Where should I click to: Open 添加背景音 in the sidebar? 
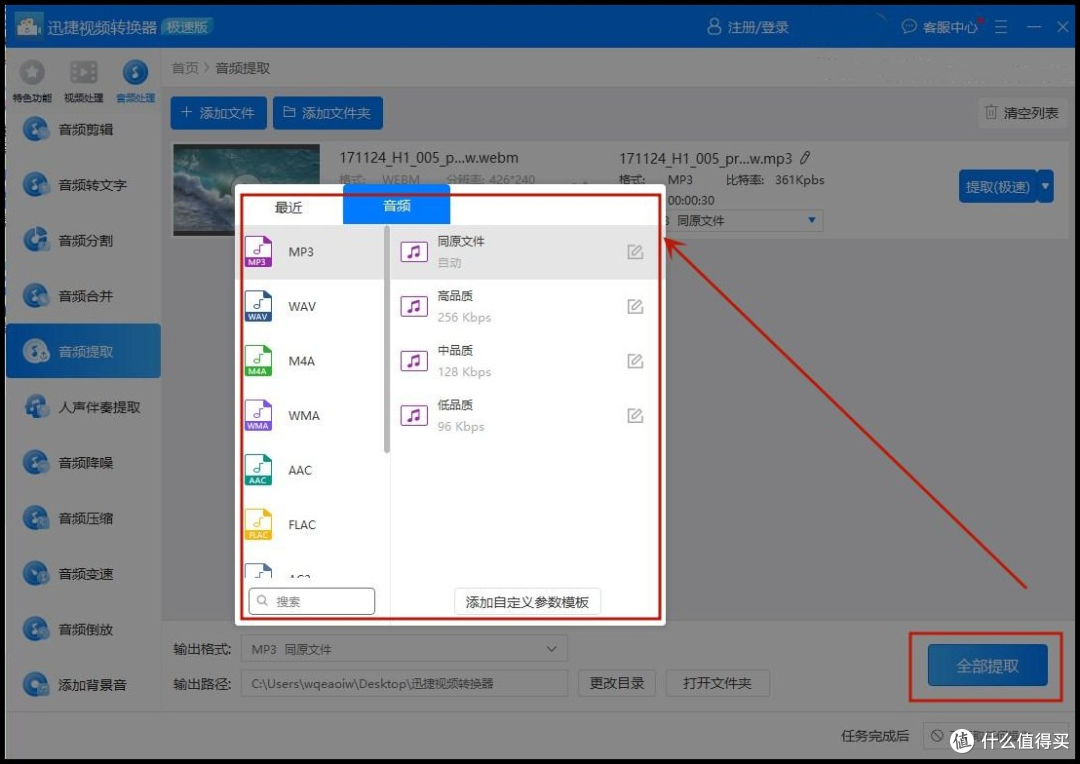(83, 685)
